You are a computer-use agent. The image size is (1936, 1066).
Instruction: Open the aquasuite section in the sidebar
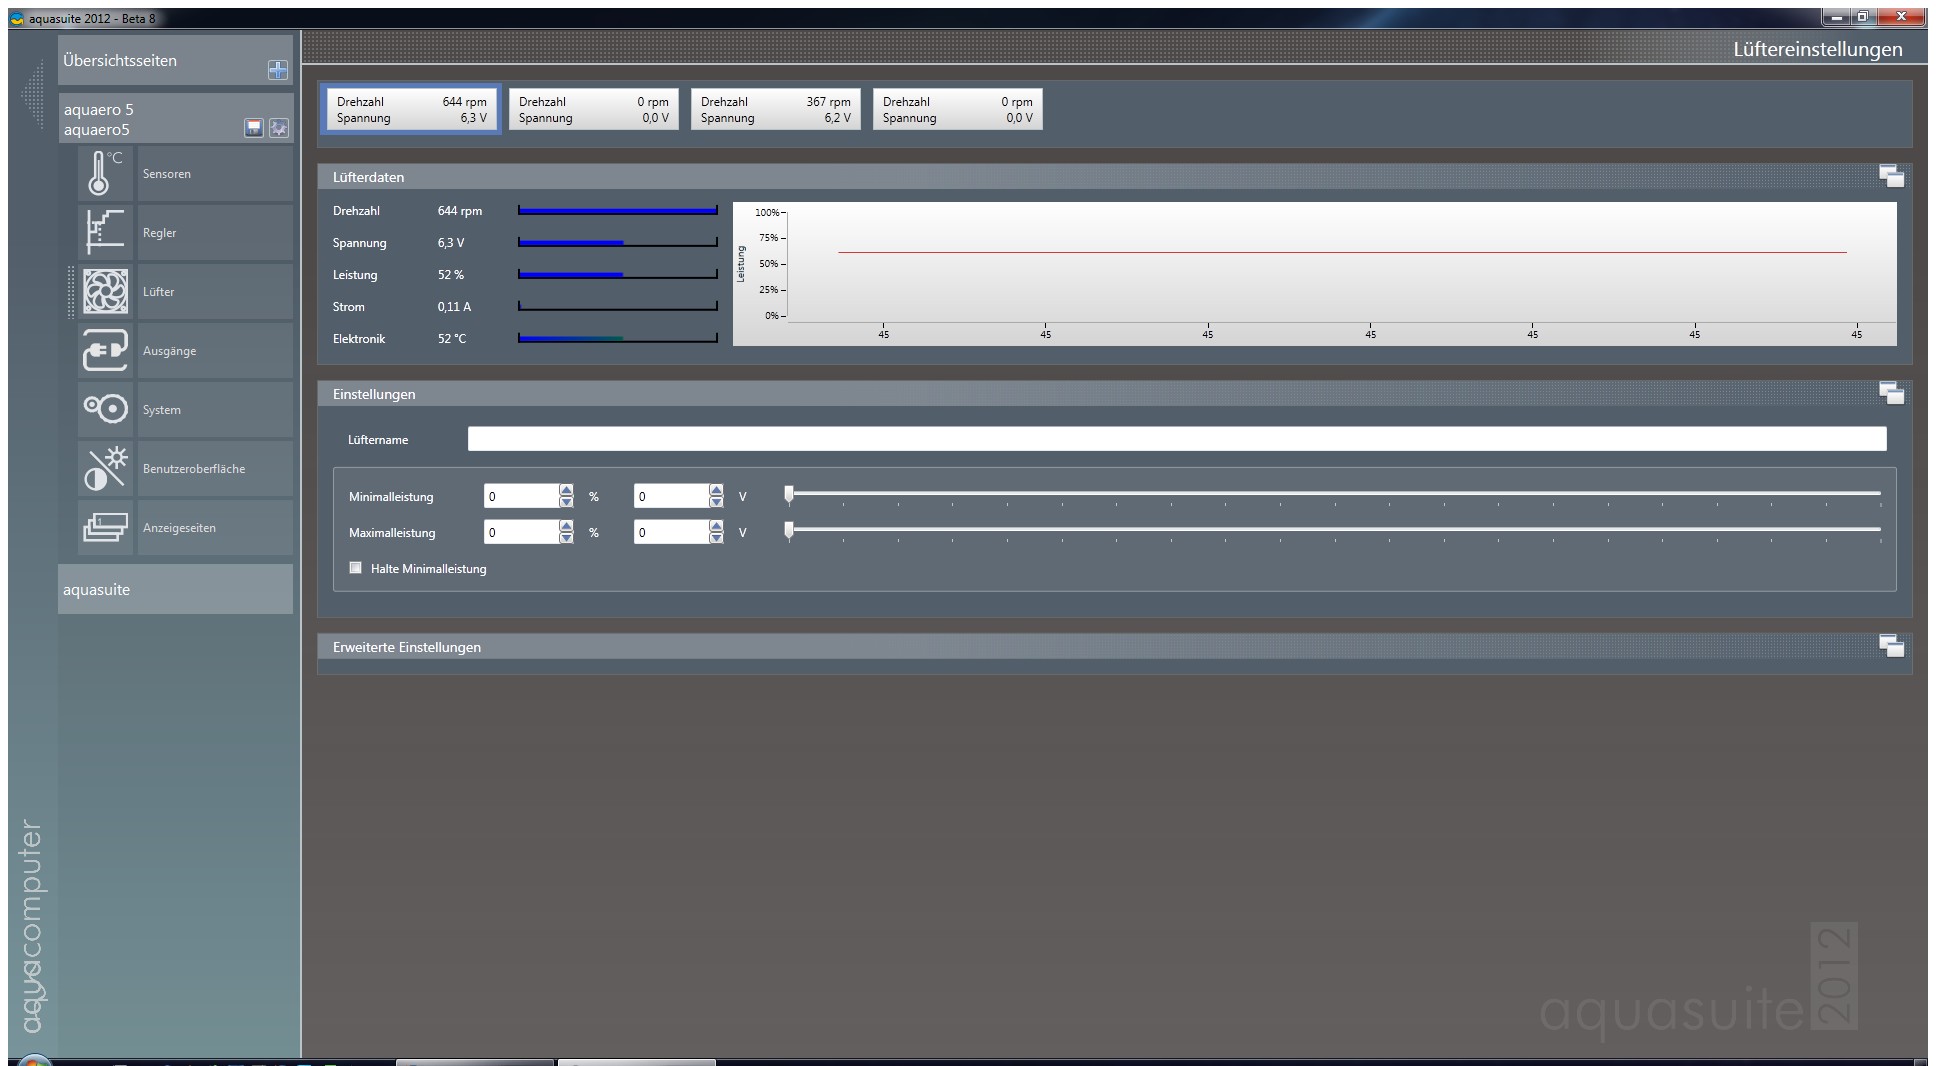(x=175, y=589)
